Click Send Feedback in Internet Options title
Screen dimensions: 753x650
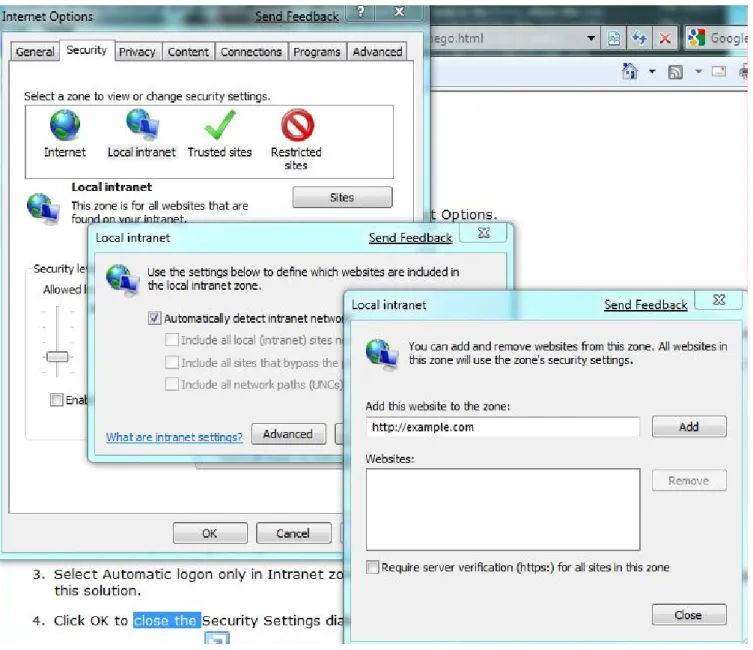[297, 16]
